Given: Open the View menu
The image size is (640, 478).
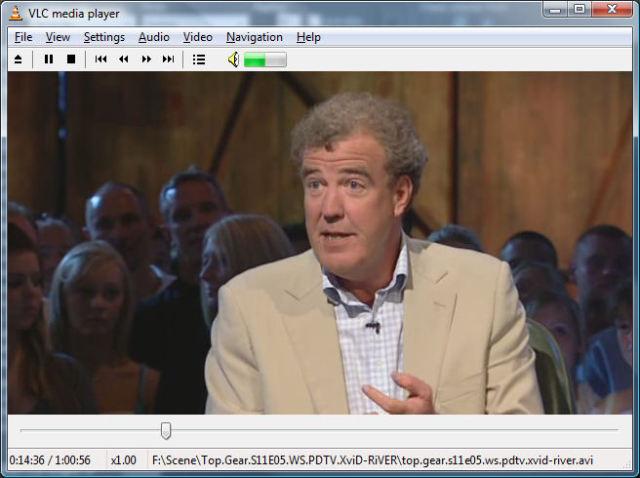Looking at the screenshot, I should (x=58, y=37).
